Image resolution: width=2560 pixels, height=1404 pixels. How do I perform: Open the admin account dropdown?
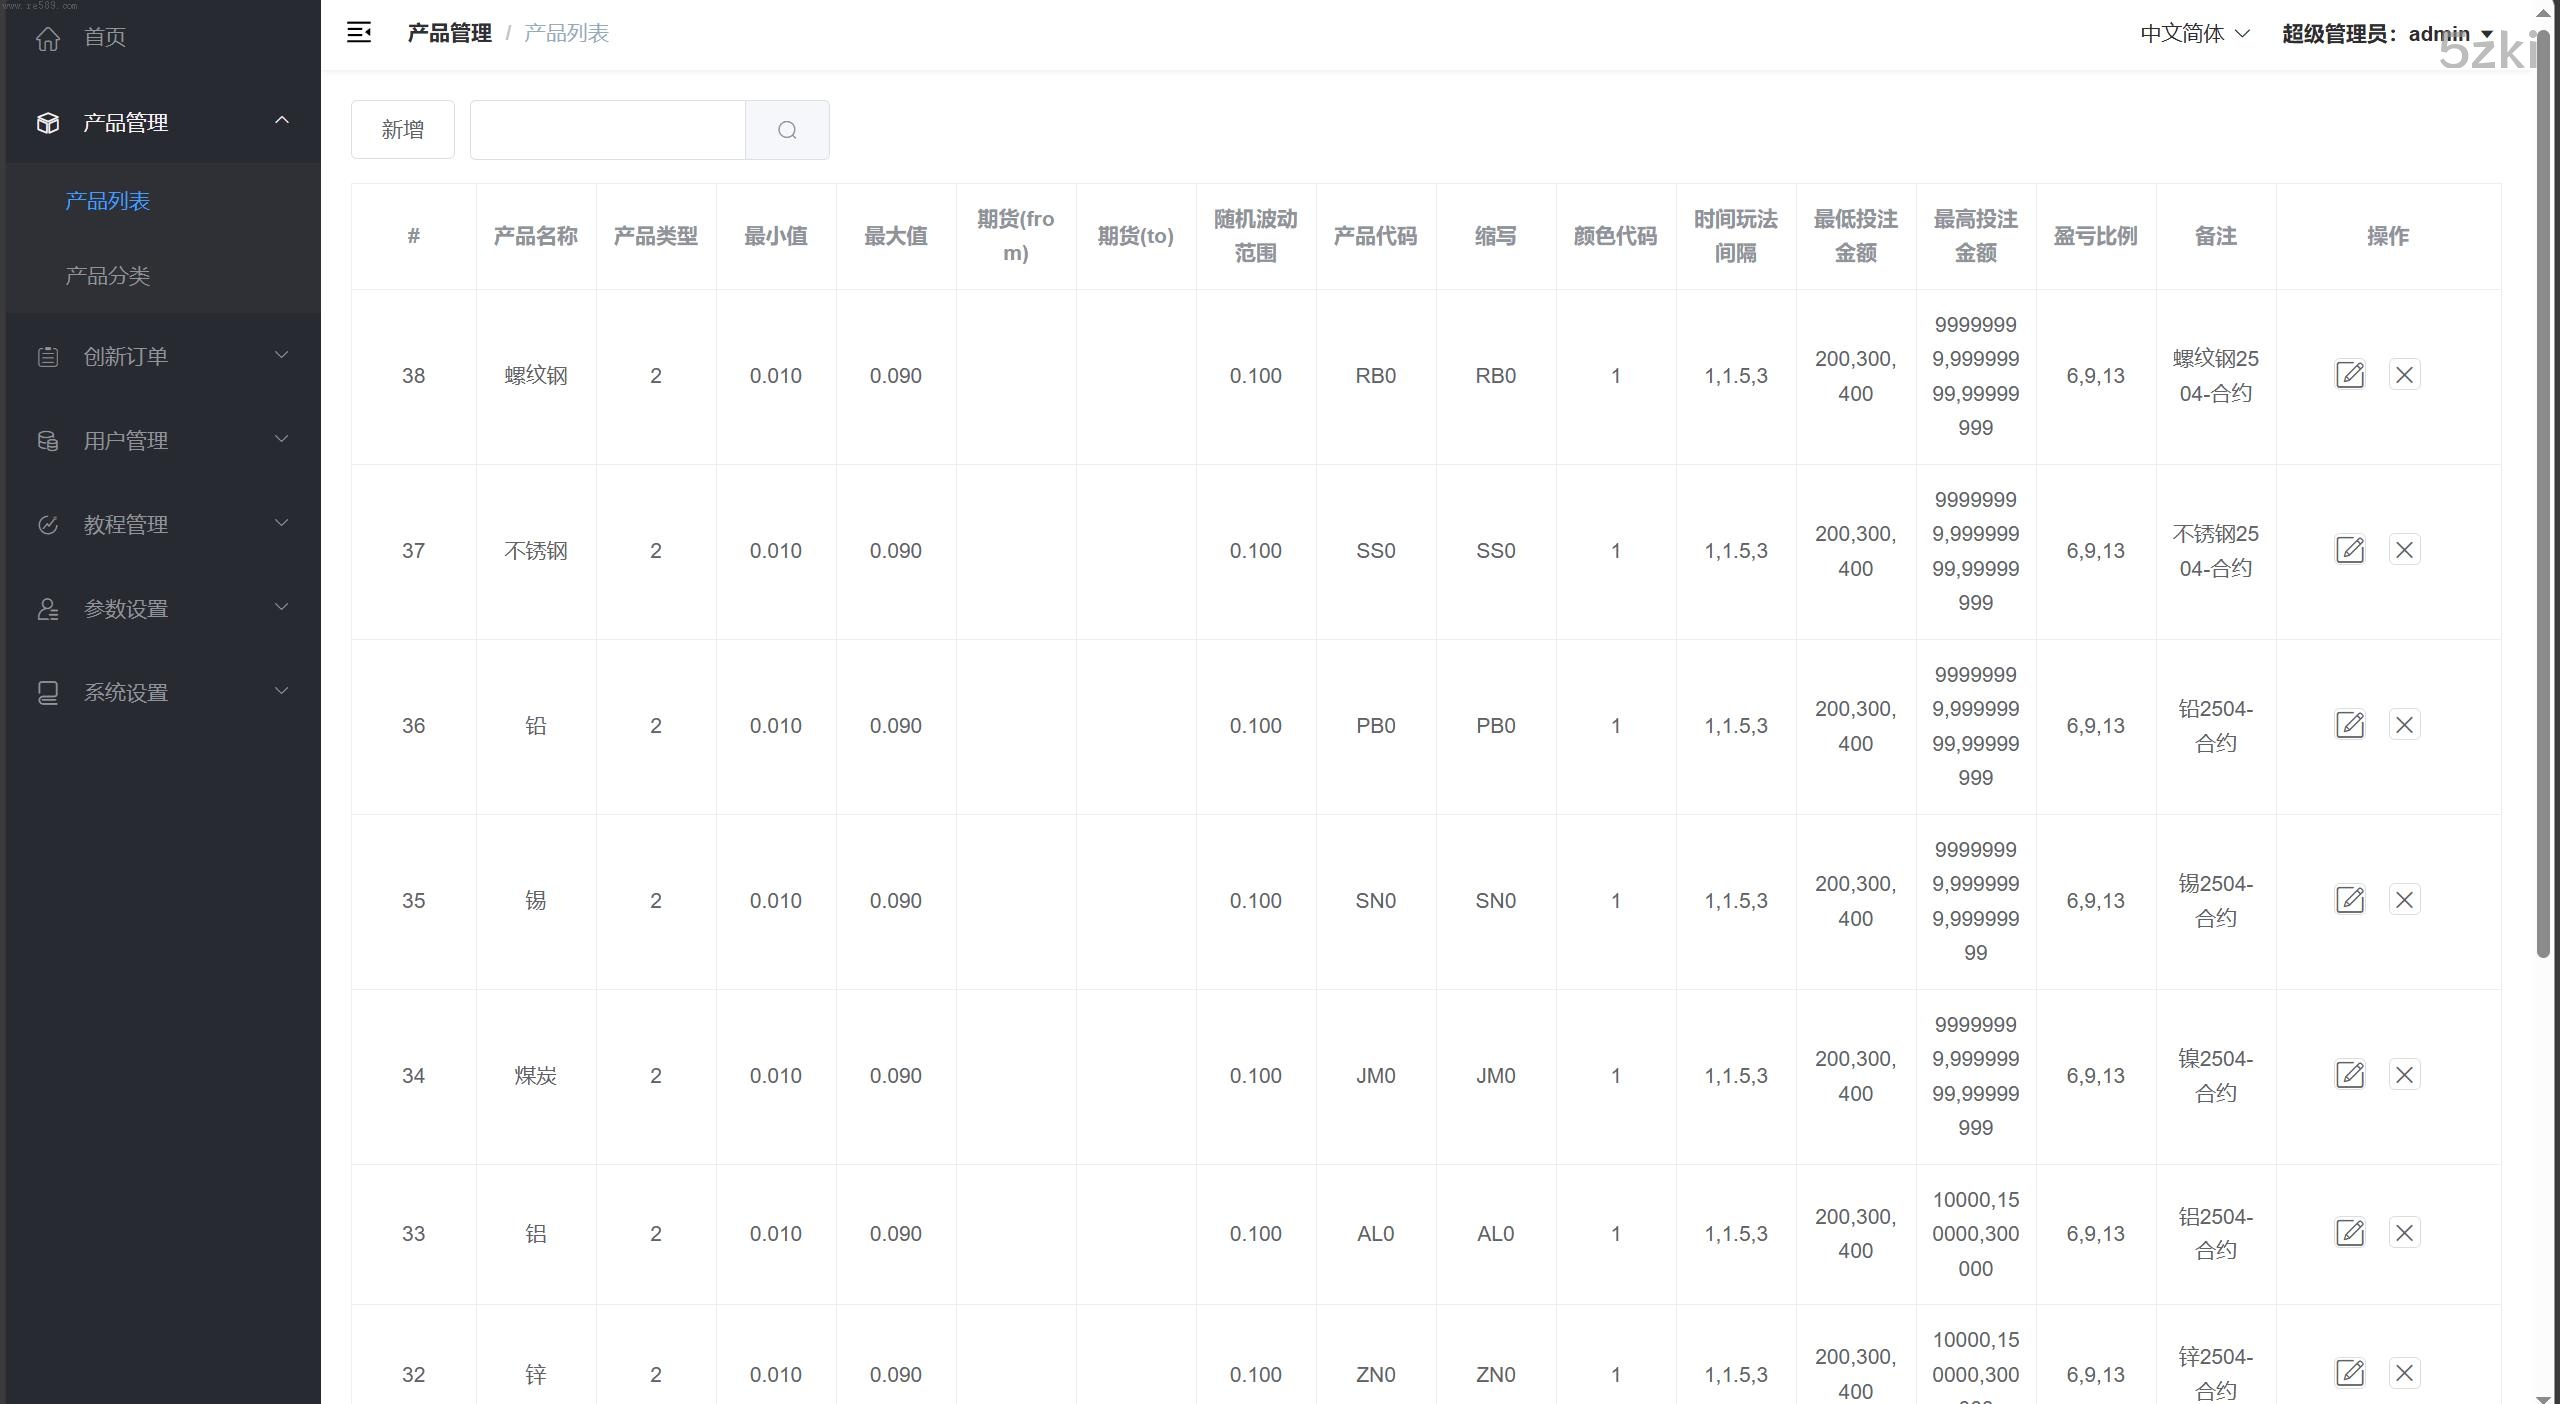[2387, 34]
